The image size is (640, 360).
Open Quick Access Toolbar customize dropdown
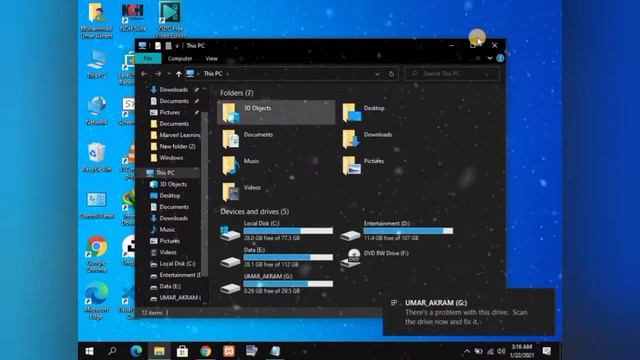pos(177,46)
